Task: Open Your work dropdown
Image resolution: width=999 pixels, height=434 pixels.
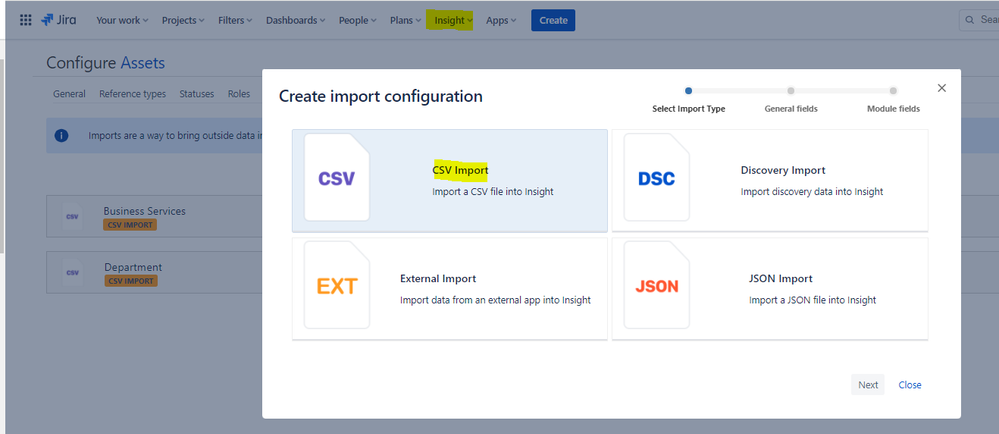Action: tap(122, 20)
